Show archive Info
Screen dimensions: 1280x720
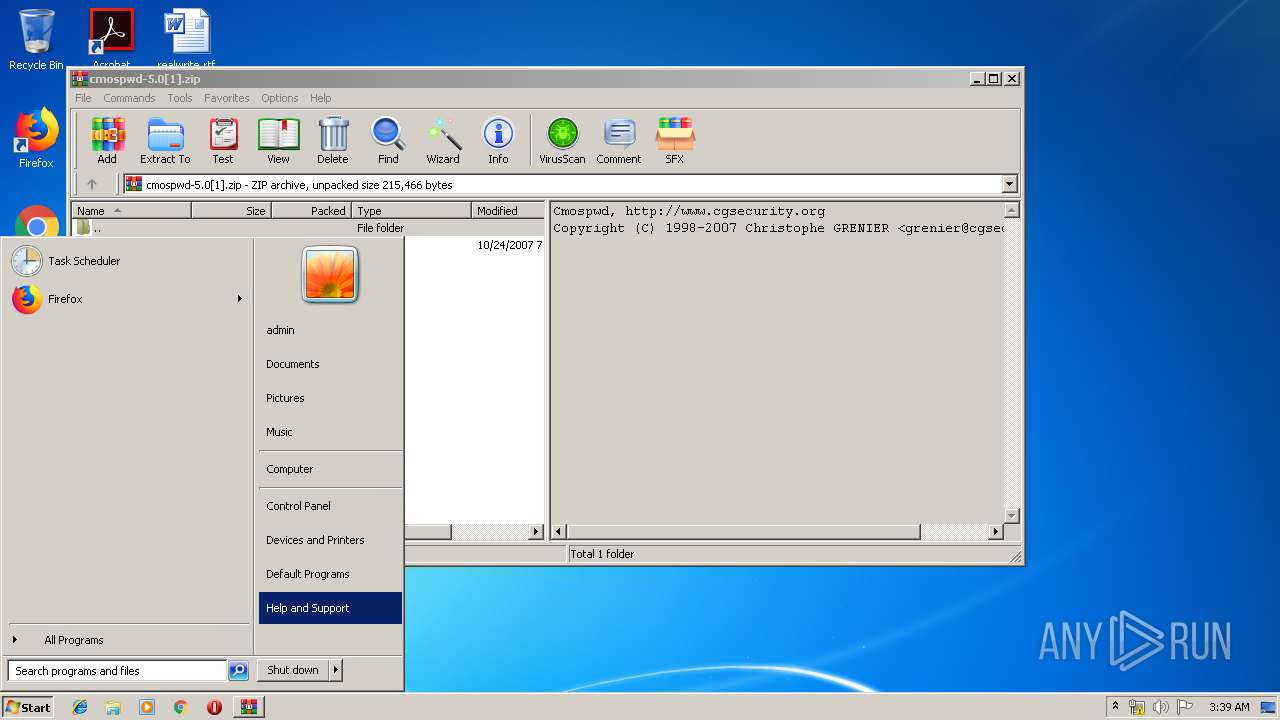[x=498, y=140]
